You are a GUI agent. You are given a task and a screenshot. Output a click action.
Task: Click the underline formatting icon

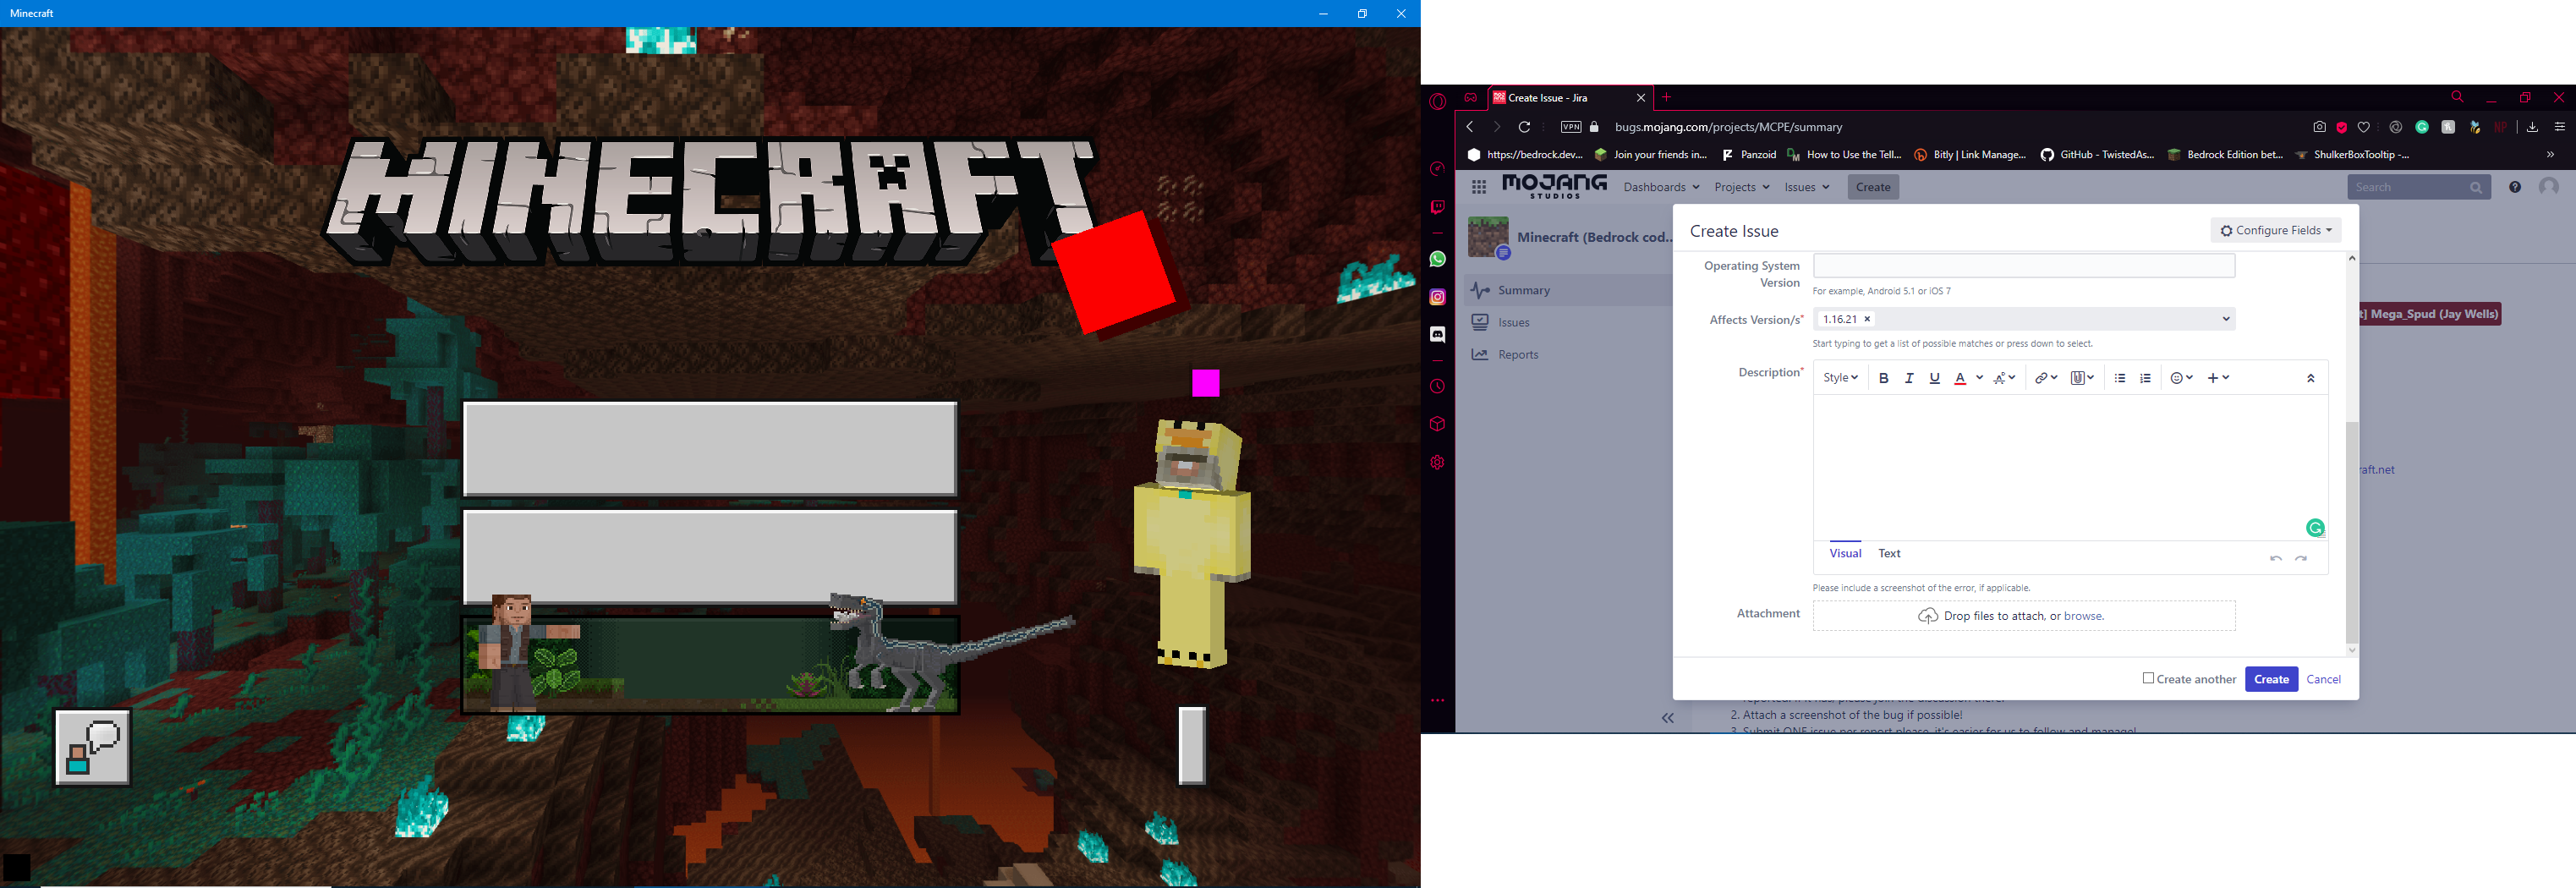coord(1934,378)
